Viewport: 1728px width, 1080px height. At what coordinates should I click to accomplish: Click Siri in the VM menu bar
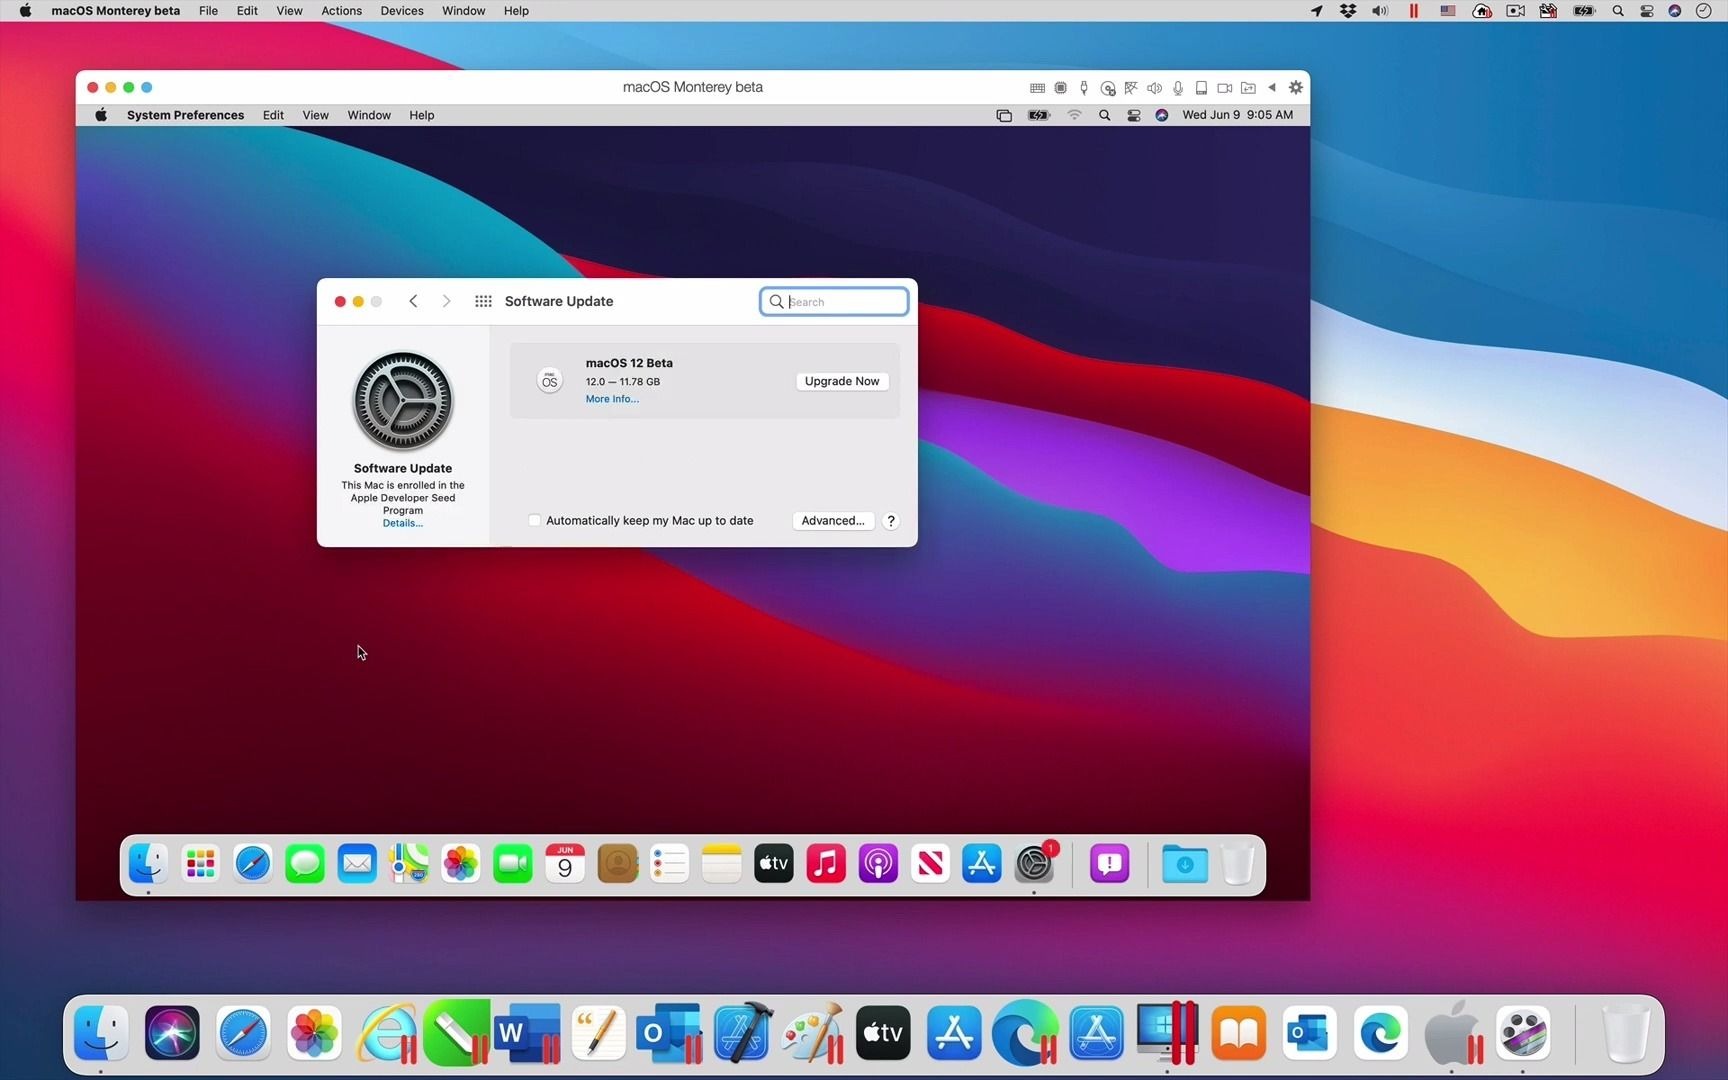1161,115
